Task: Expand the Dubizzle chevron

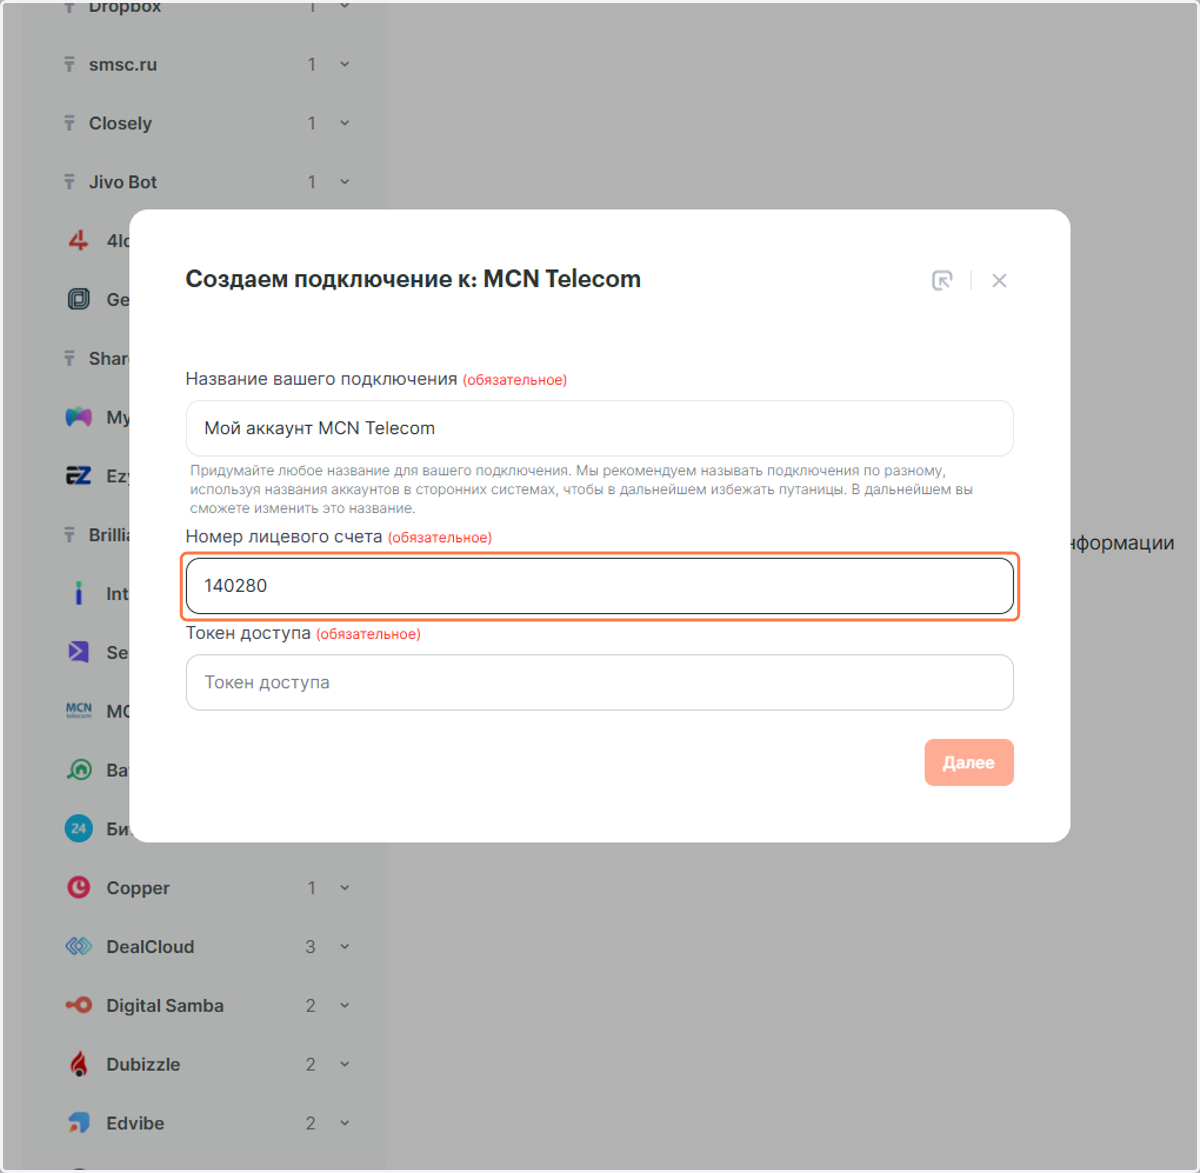Action: click(344, 1064)
